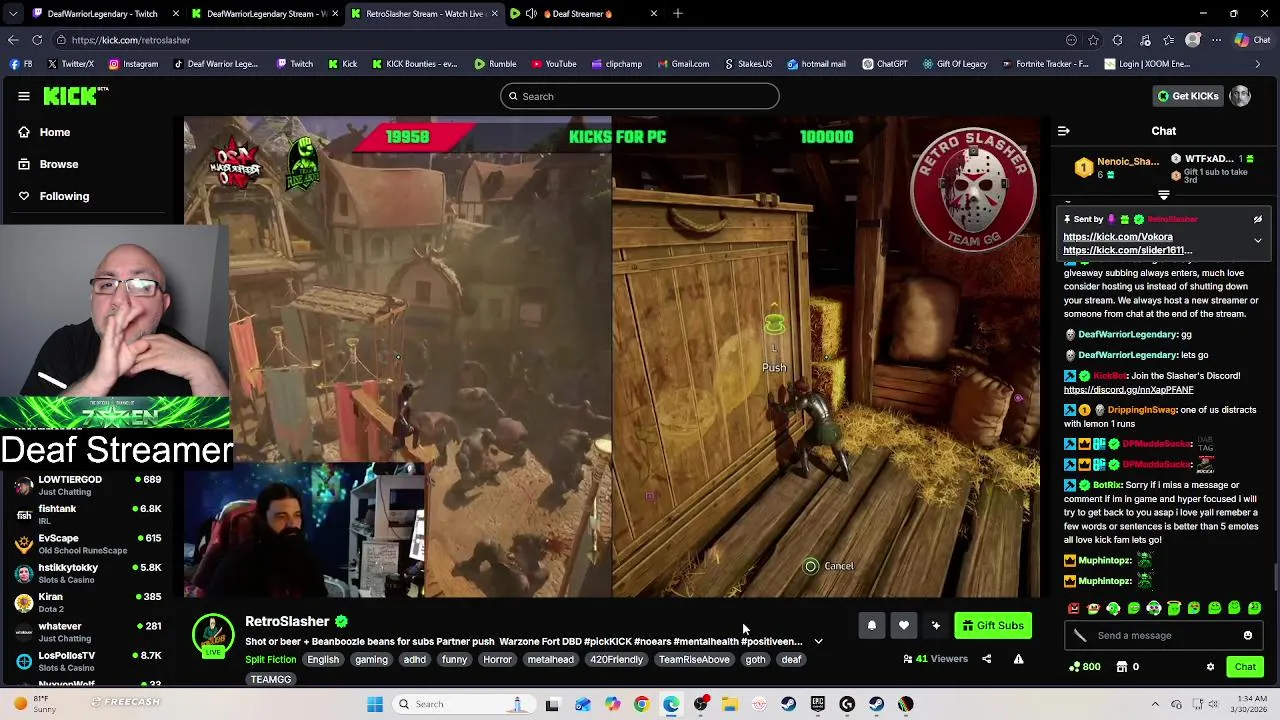Open chat settings gear
The width and height of the screenshot is (1280, 720).
[1210, 667]
